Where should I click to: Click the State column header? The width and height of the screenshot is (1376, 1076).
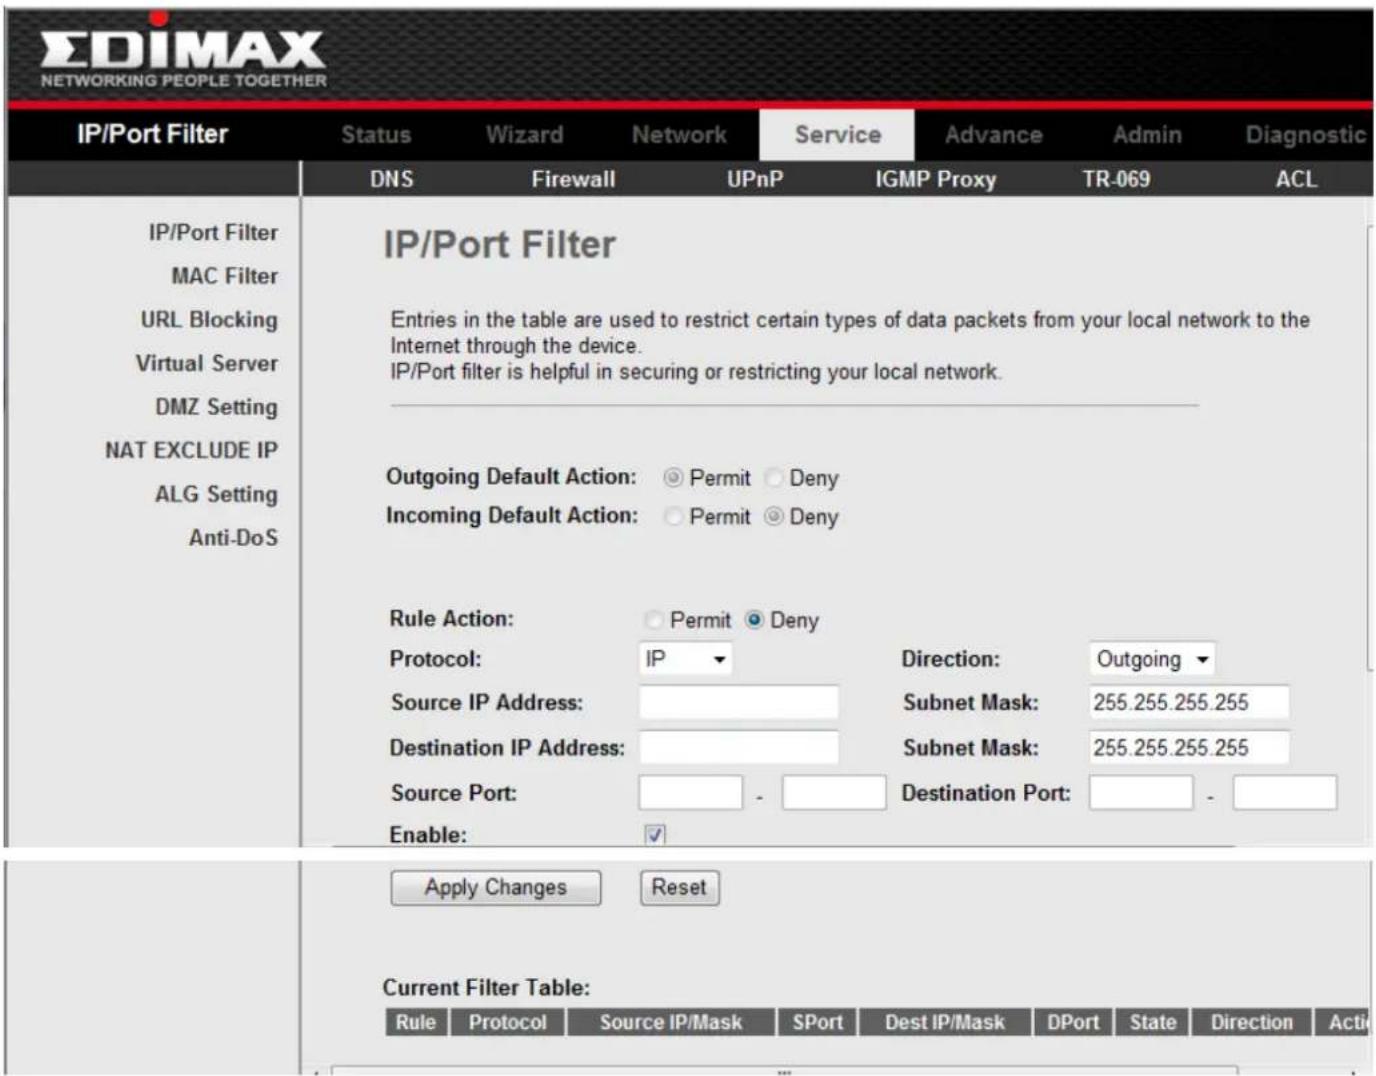tap(1153, 1022)
